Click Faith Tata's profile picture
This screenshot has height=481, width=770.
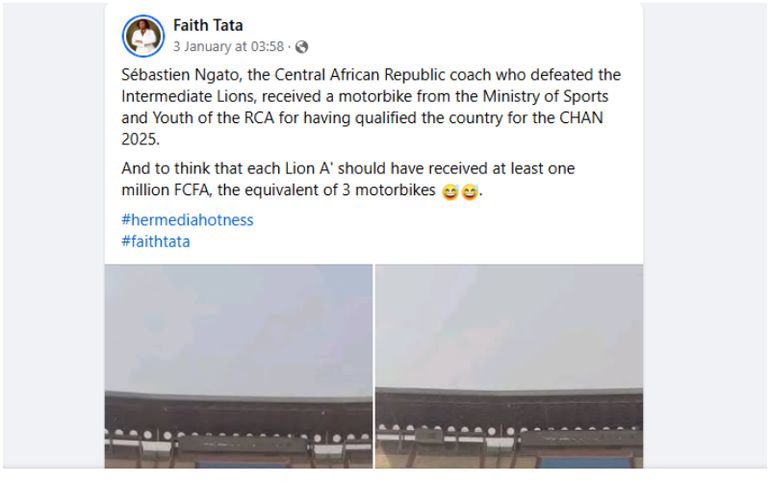[x=143, y=36]
